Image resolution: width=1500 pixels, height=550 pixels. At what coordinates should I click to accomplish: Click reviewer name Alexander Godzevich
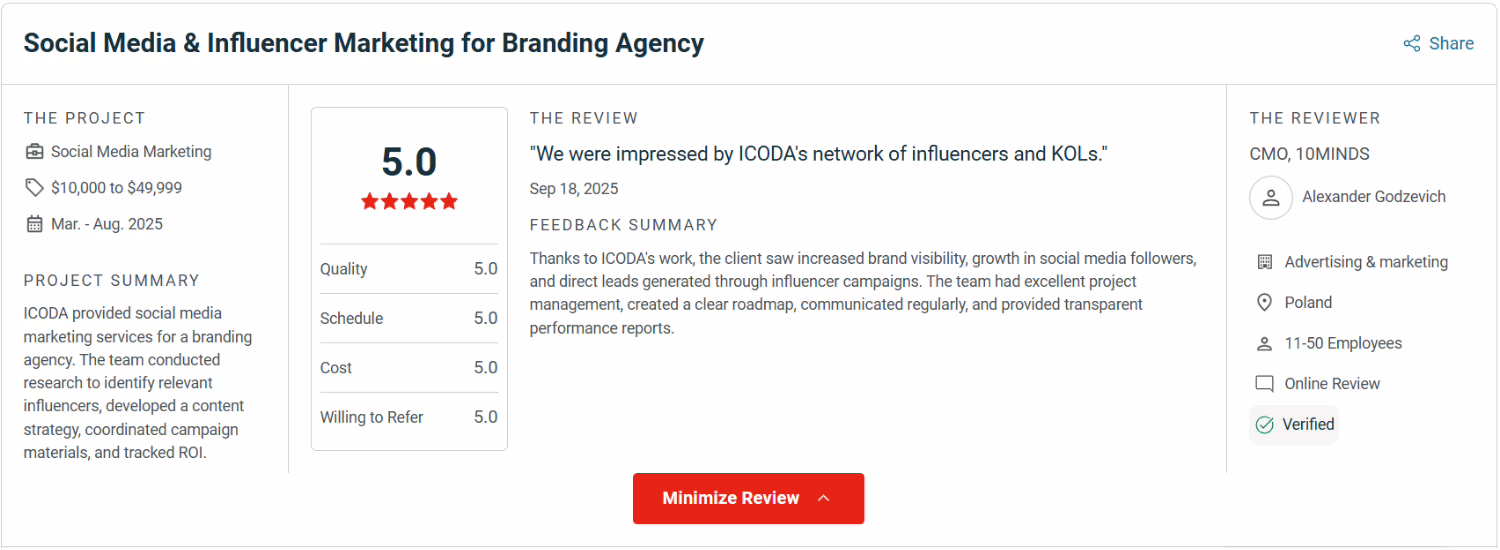pyautogui.click(x=1374, y=197)
